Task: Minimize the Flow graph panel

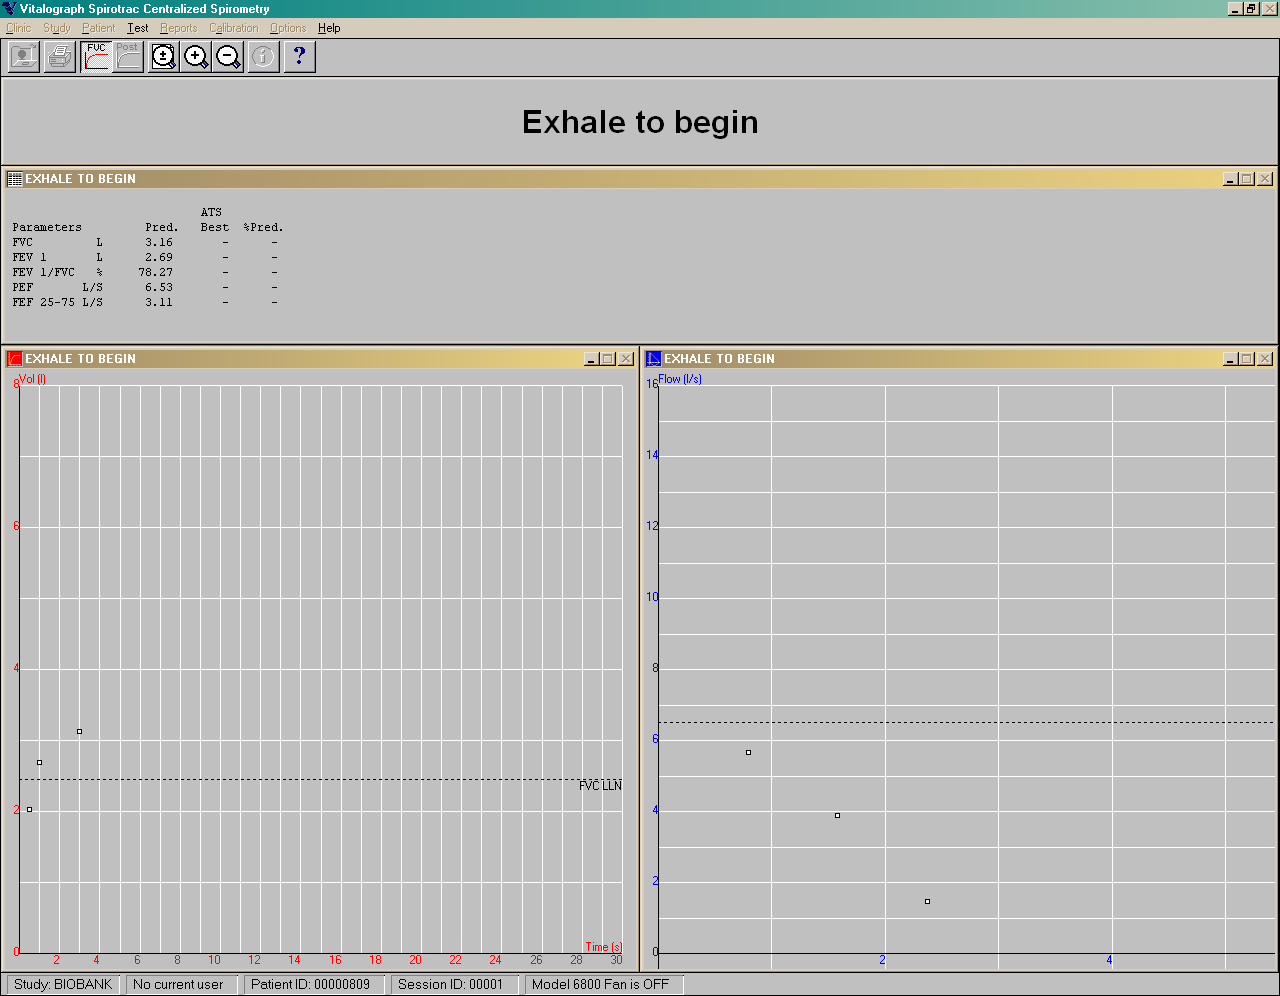Action: tap(1230, 359)
